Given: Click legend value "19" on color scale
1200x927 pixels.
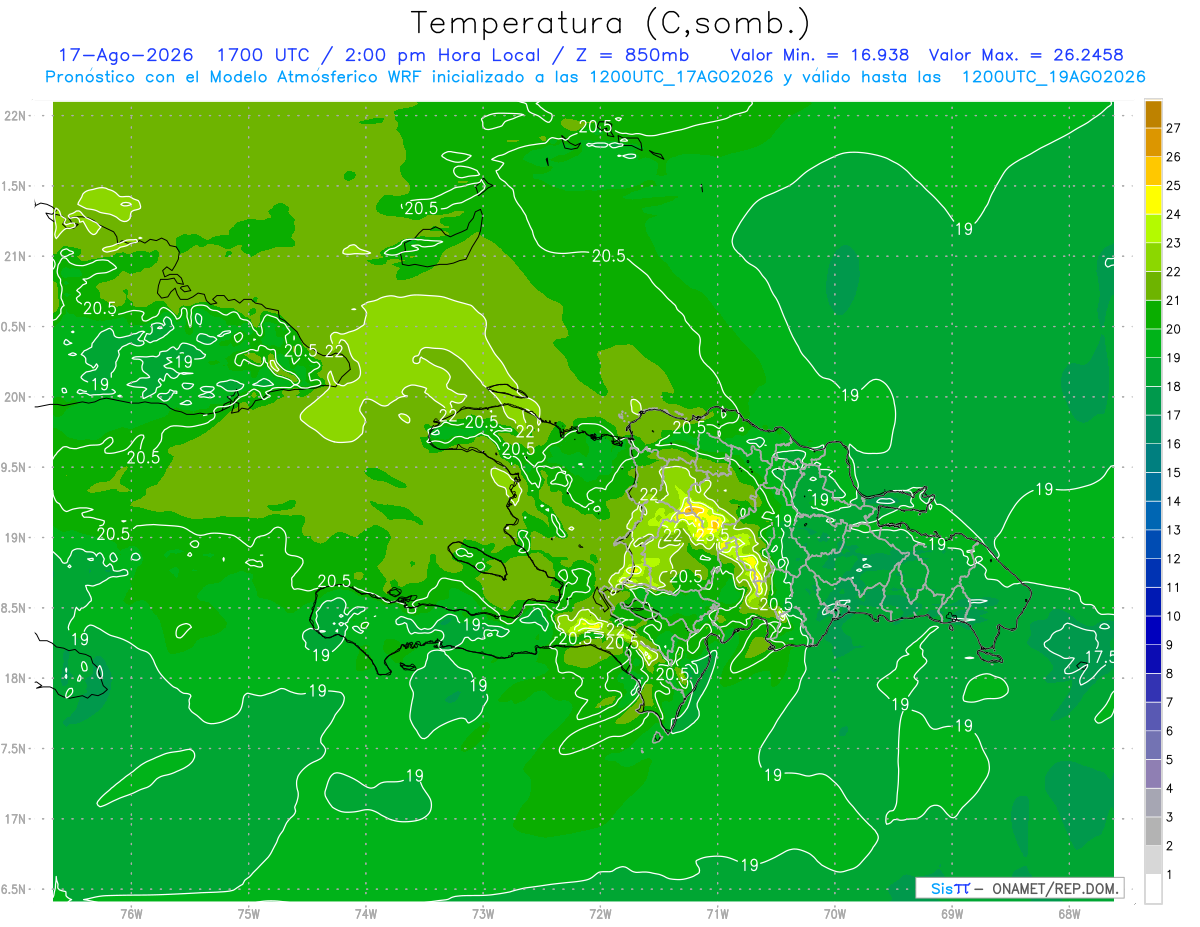Looking at the screenshot, I should pyautogui.click(x=1174, y=358).
